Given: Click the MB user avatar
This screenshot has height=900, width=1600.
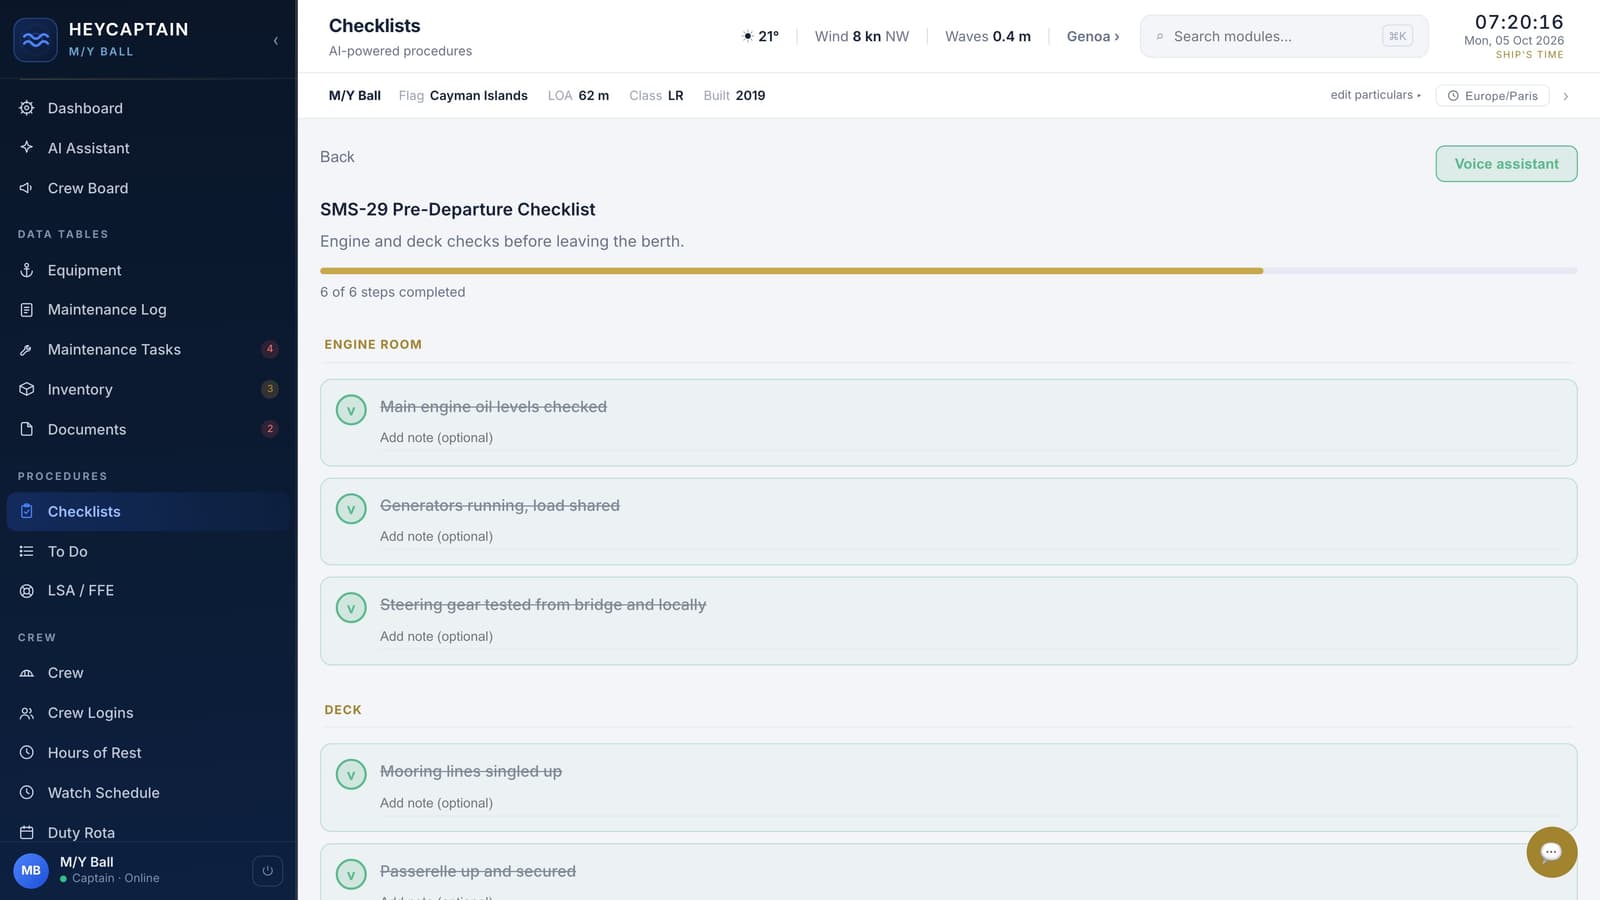Looking at the screenshot, I should (x=31, y=870).
